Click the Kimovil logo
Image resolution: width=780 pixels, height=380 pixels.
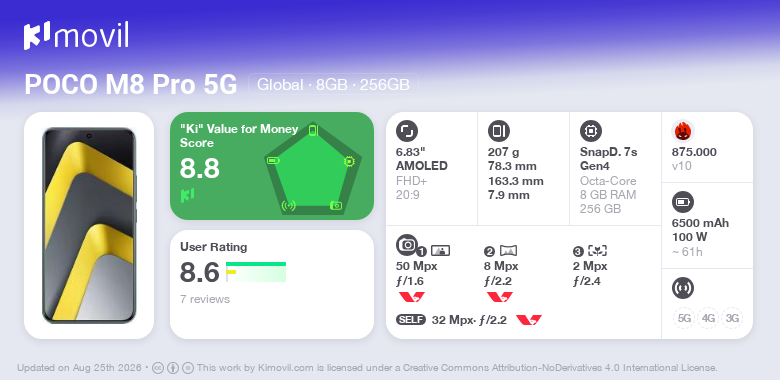click(76, 36)
